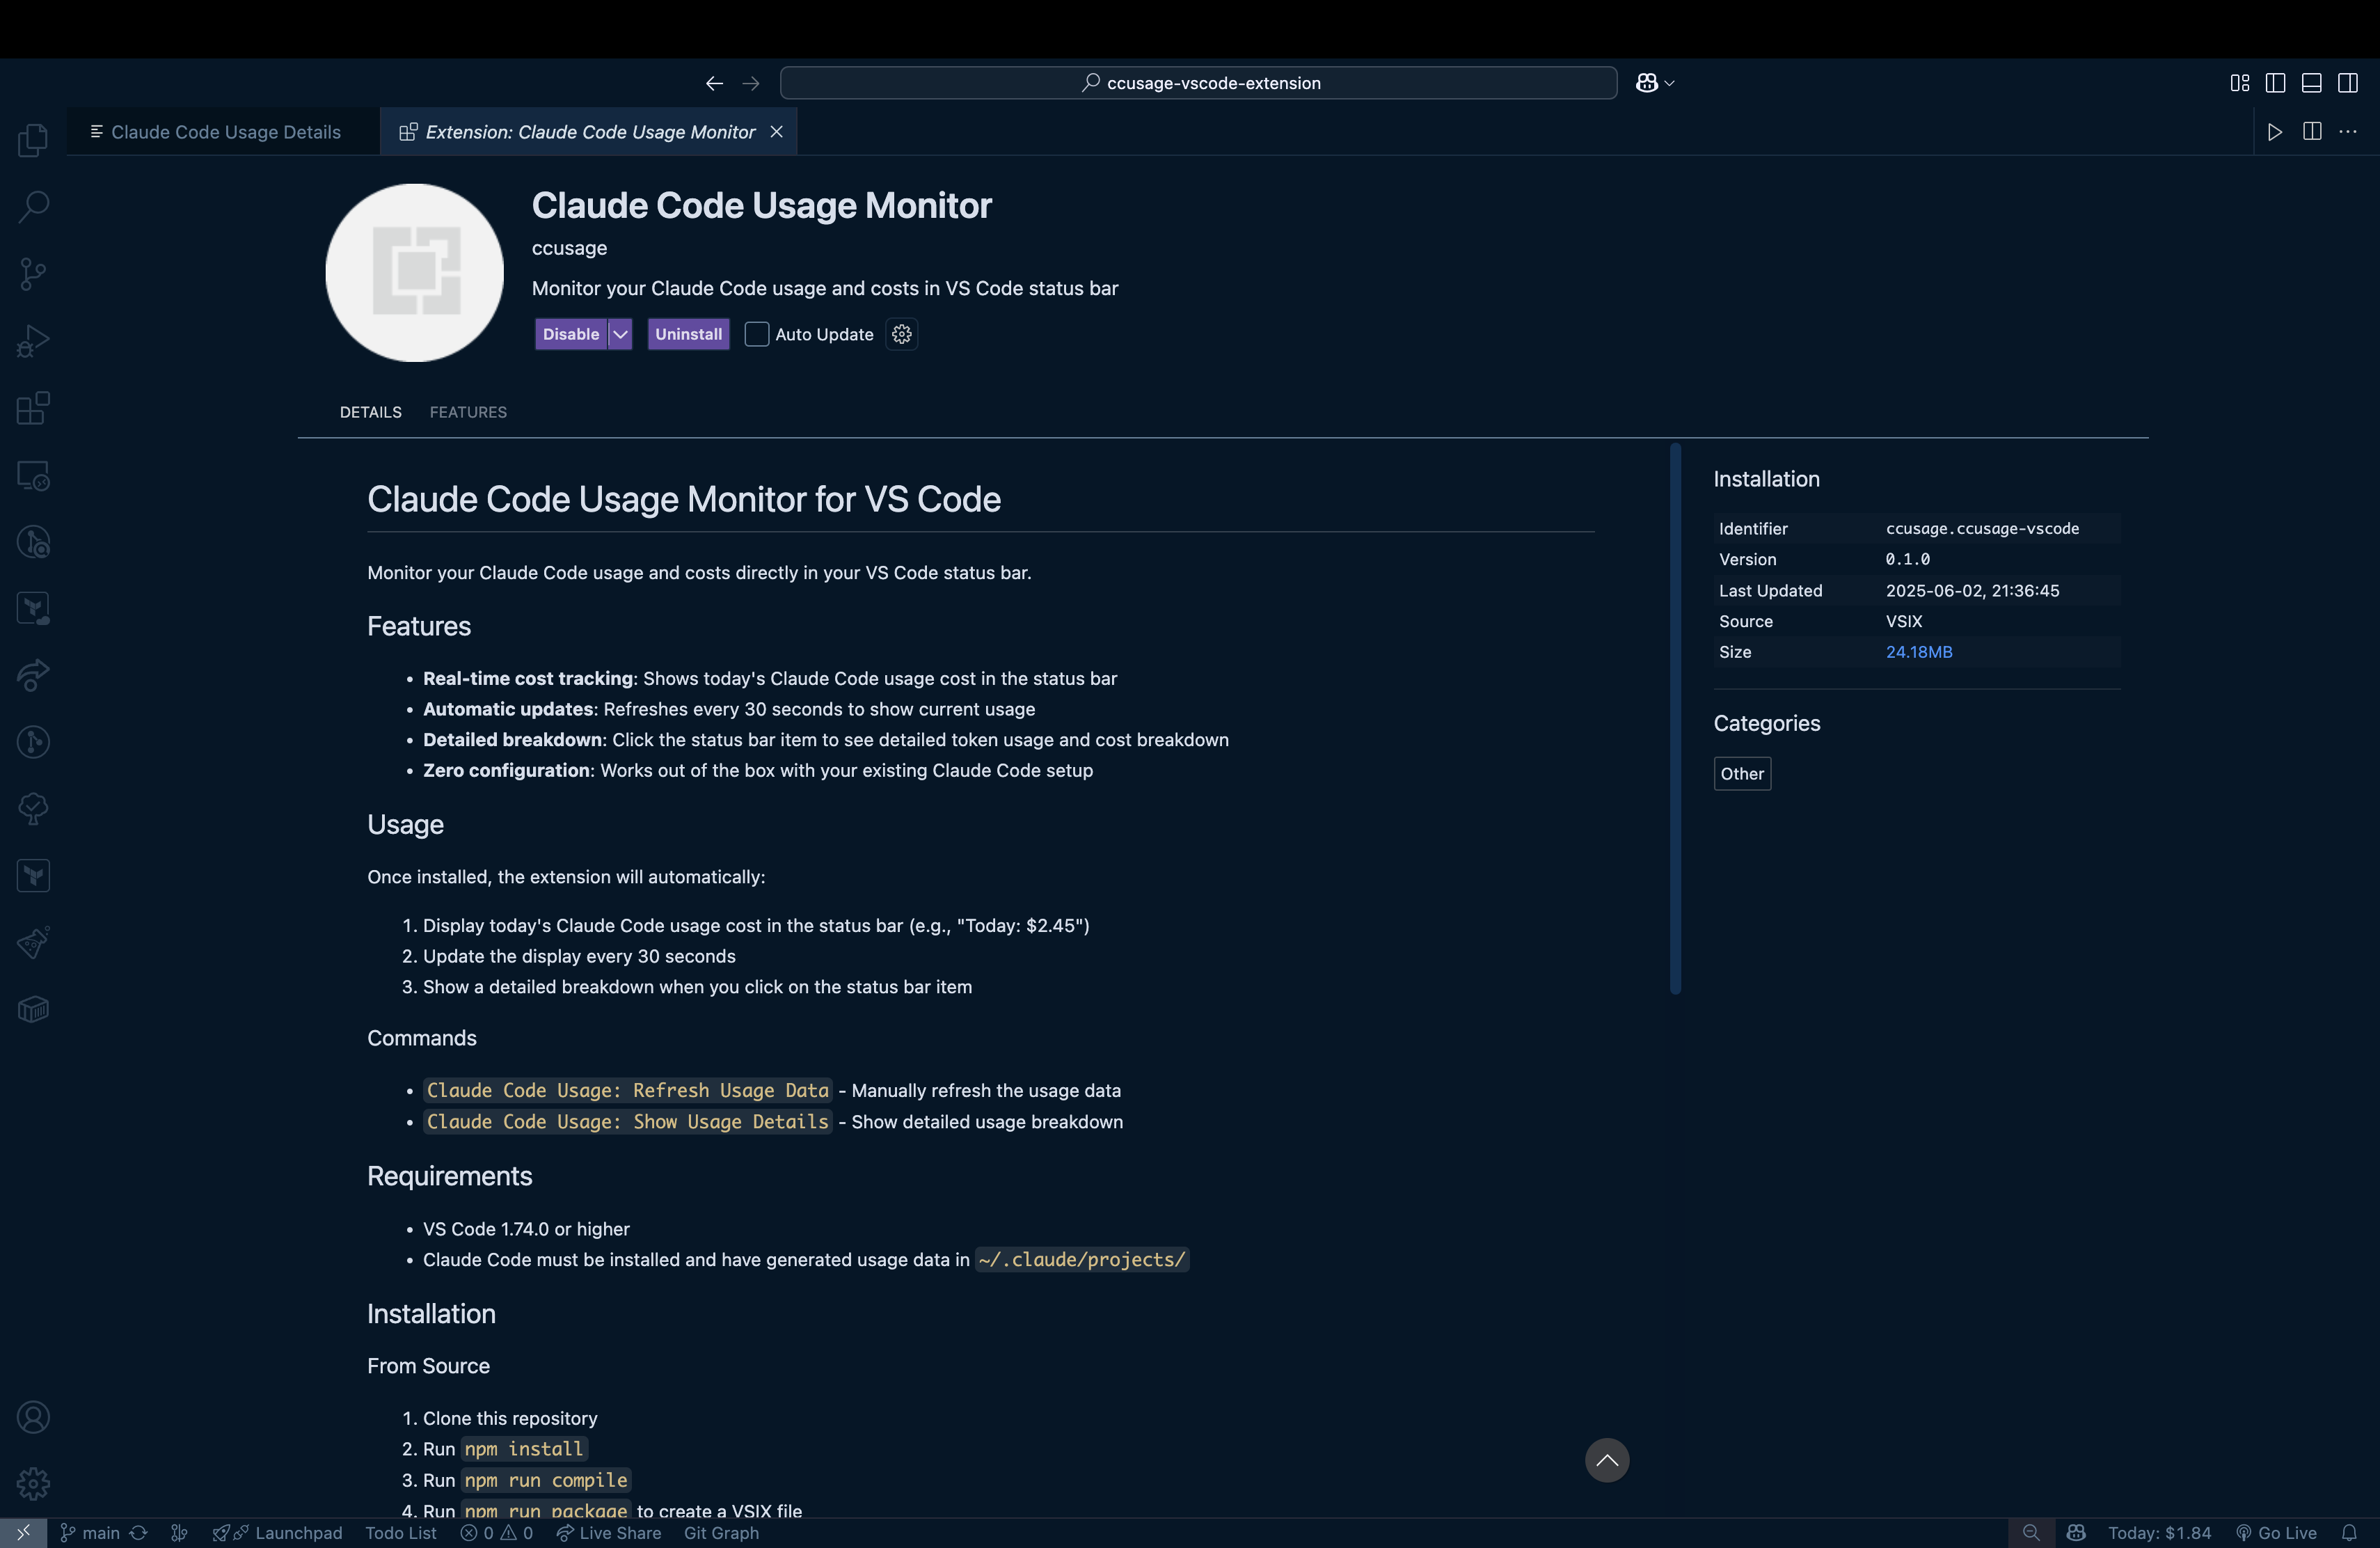This screenshot has height=1548, width=2380.
Task: Select the Claude Code Usage Details tab
Action: (223, 131)
